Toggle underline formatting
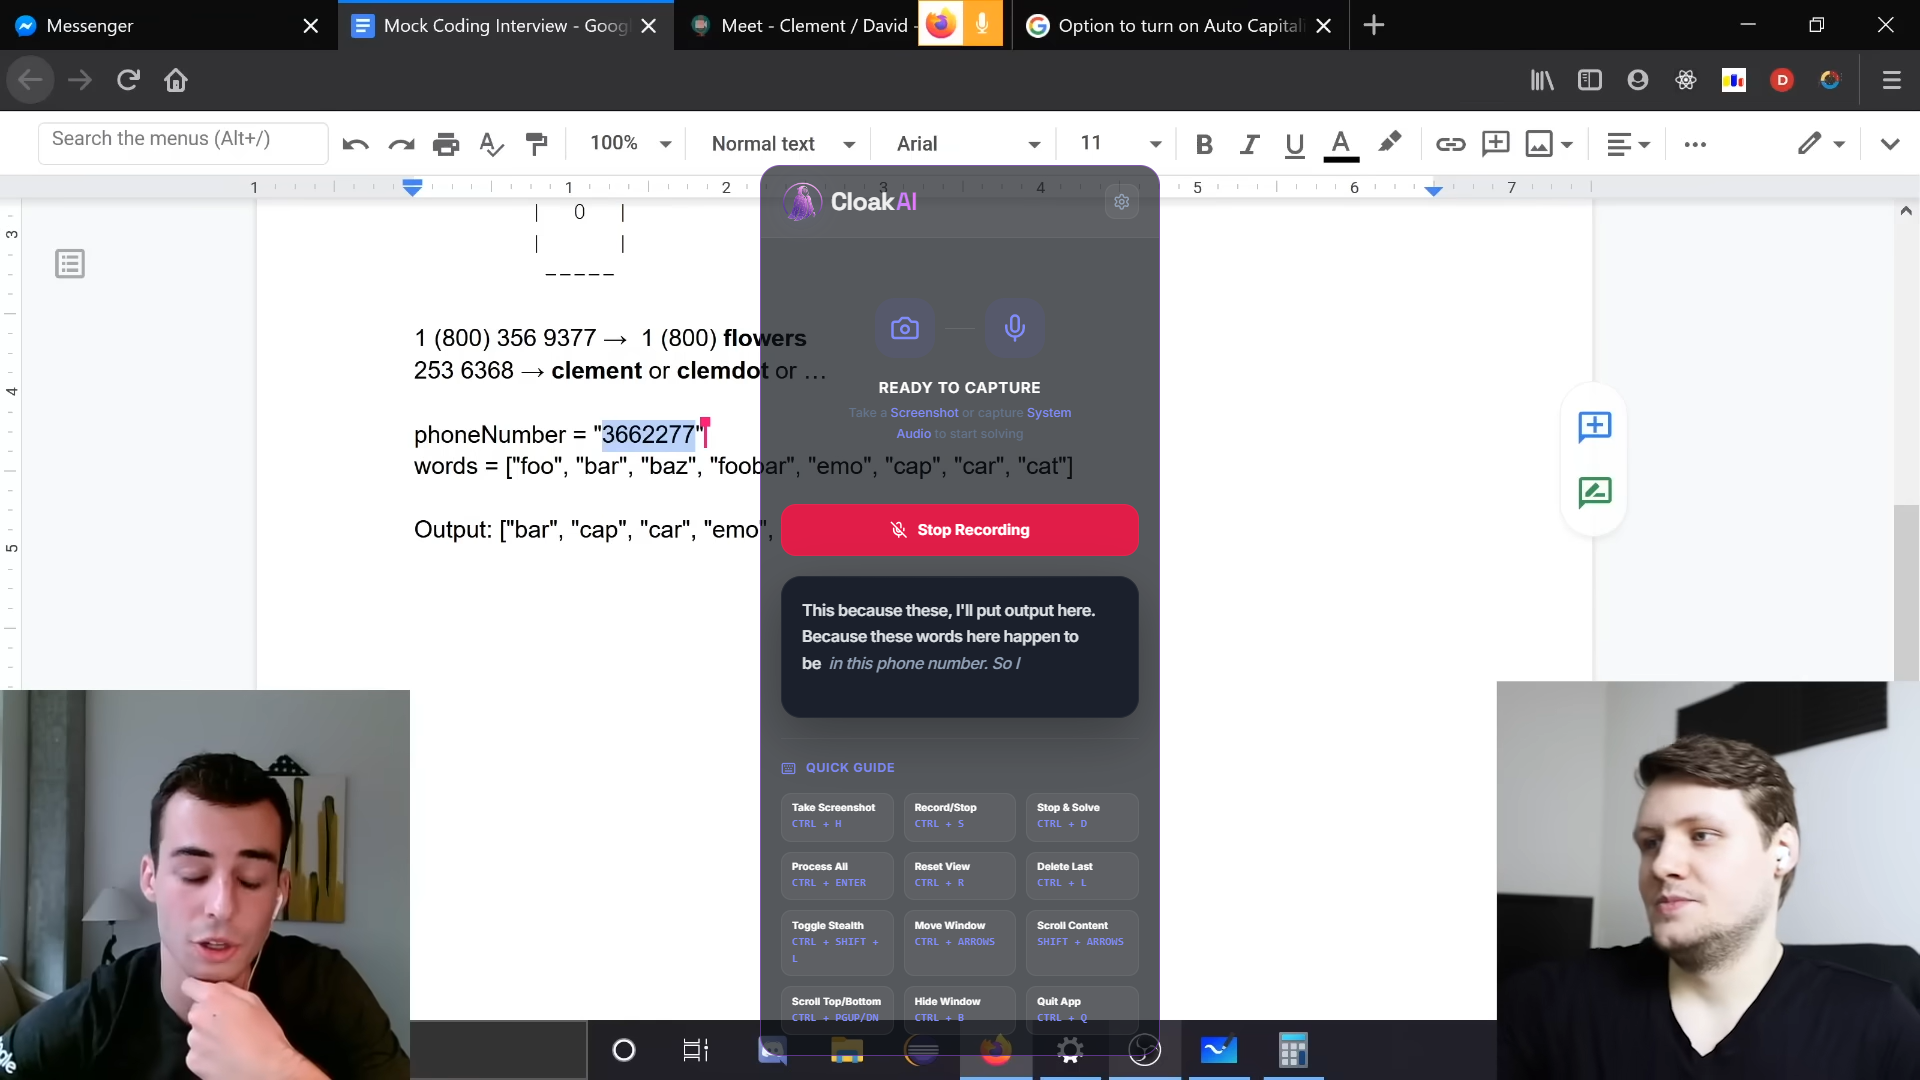The image size is (1920, 1080). coord(1294,144)
